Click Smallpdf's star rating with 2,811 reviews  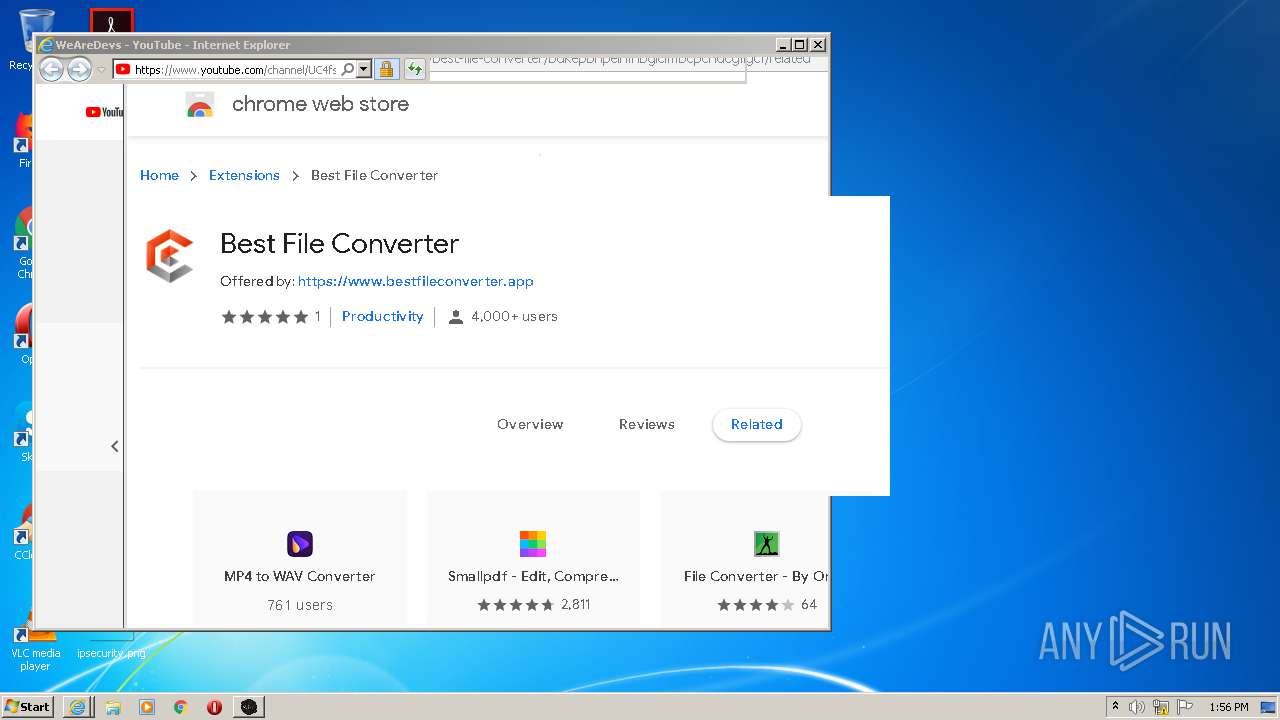click(x=533, y=604)
